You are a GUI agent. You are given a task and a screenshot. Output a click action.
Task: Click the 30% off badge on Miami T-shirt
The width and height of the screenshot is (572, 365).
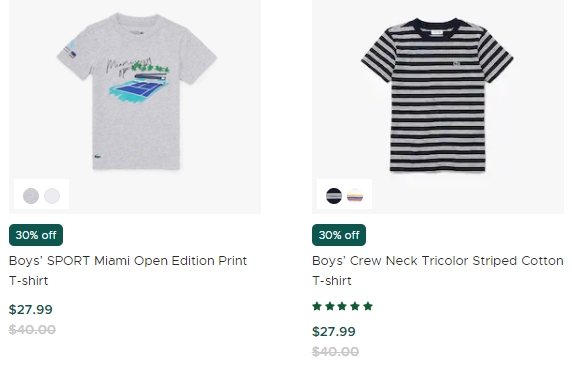[36, 235]
